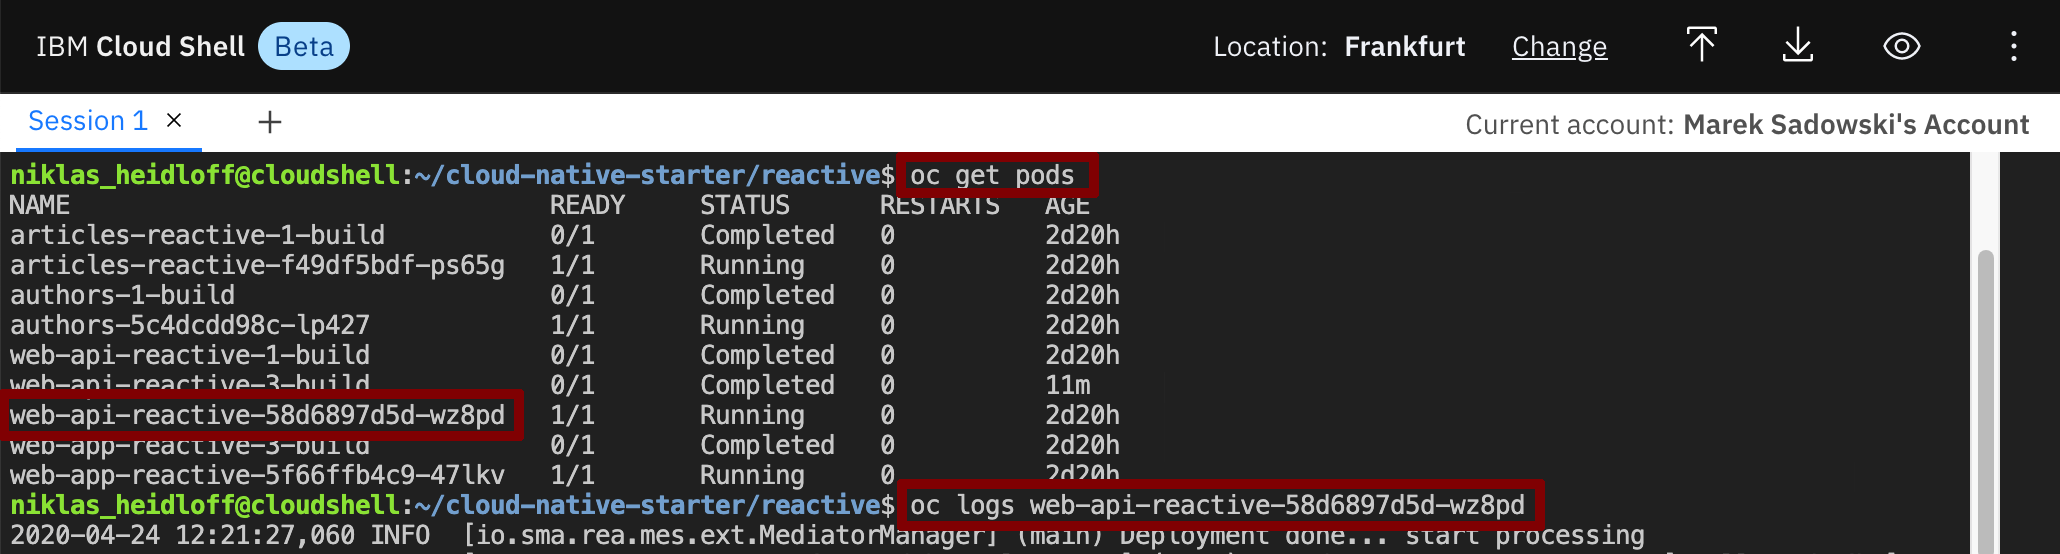Click the web-api-reactive-58d6897d5d-wz8pd pod name
This screenshot has height=554, width=2060.
pyautogui.click(x=258, y=415)
